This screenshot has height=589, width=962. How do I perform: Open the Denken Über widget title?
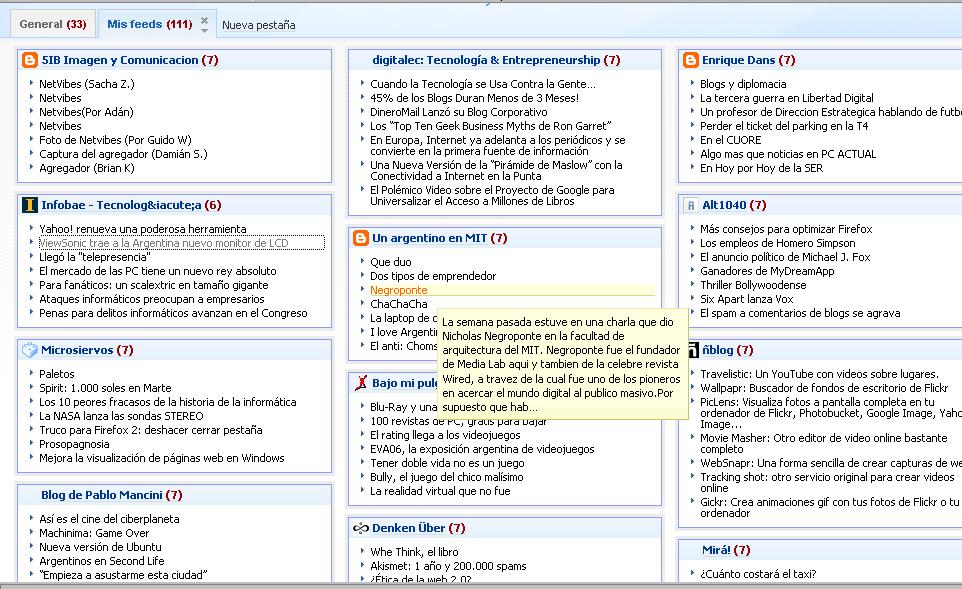click(x=409, y=528)
